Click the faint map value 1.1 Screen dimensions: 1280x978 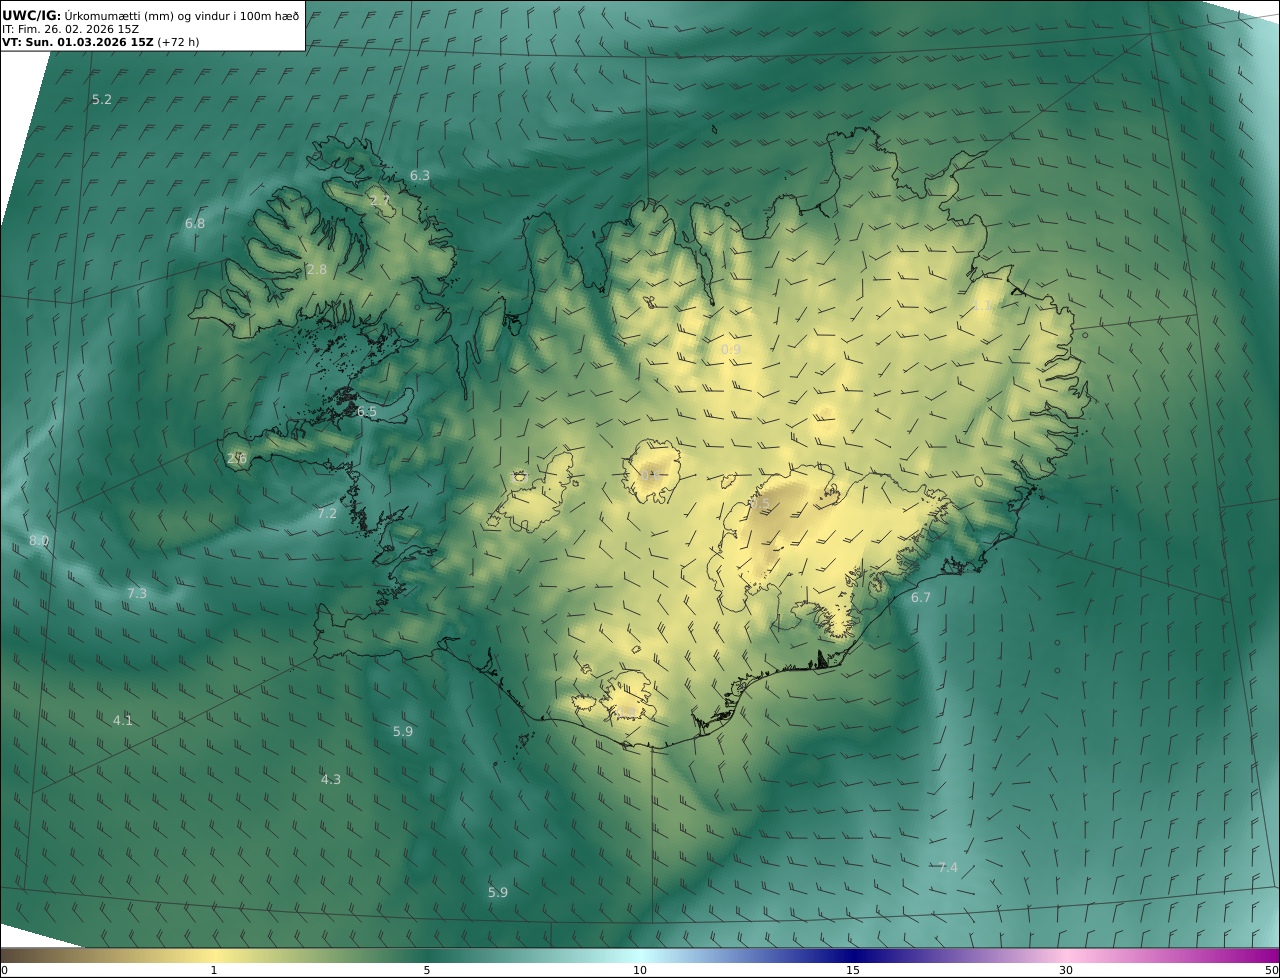point(985,305)
